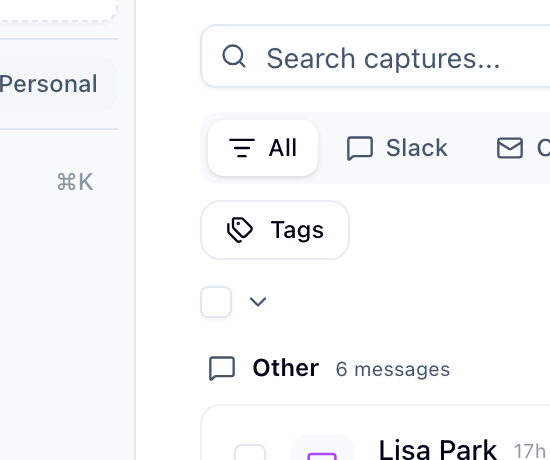The image size is (550, 460).
Task: Check Lisa Park's message checkbox
Action: click(x=250, y=453)
